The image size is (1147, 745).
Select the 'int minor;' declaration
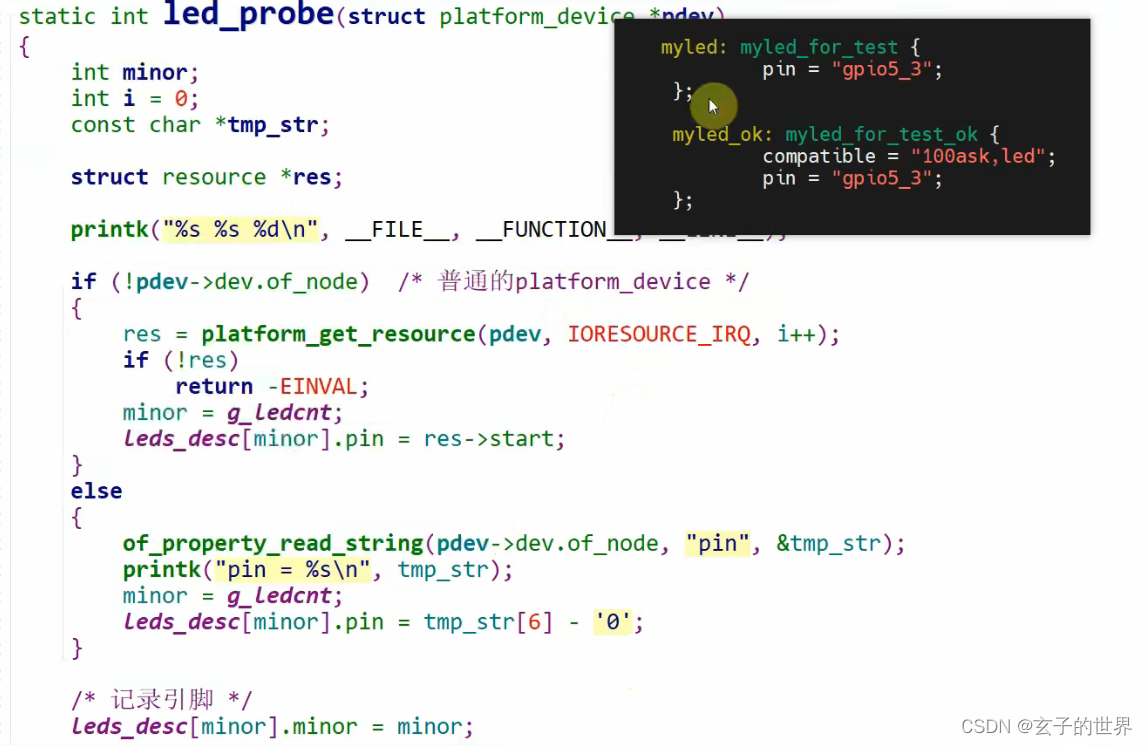tap(135, 72)
